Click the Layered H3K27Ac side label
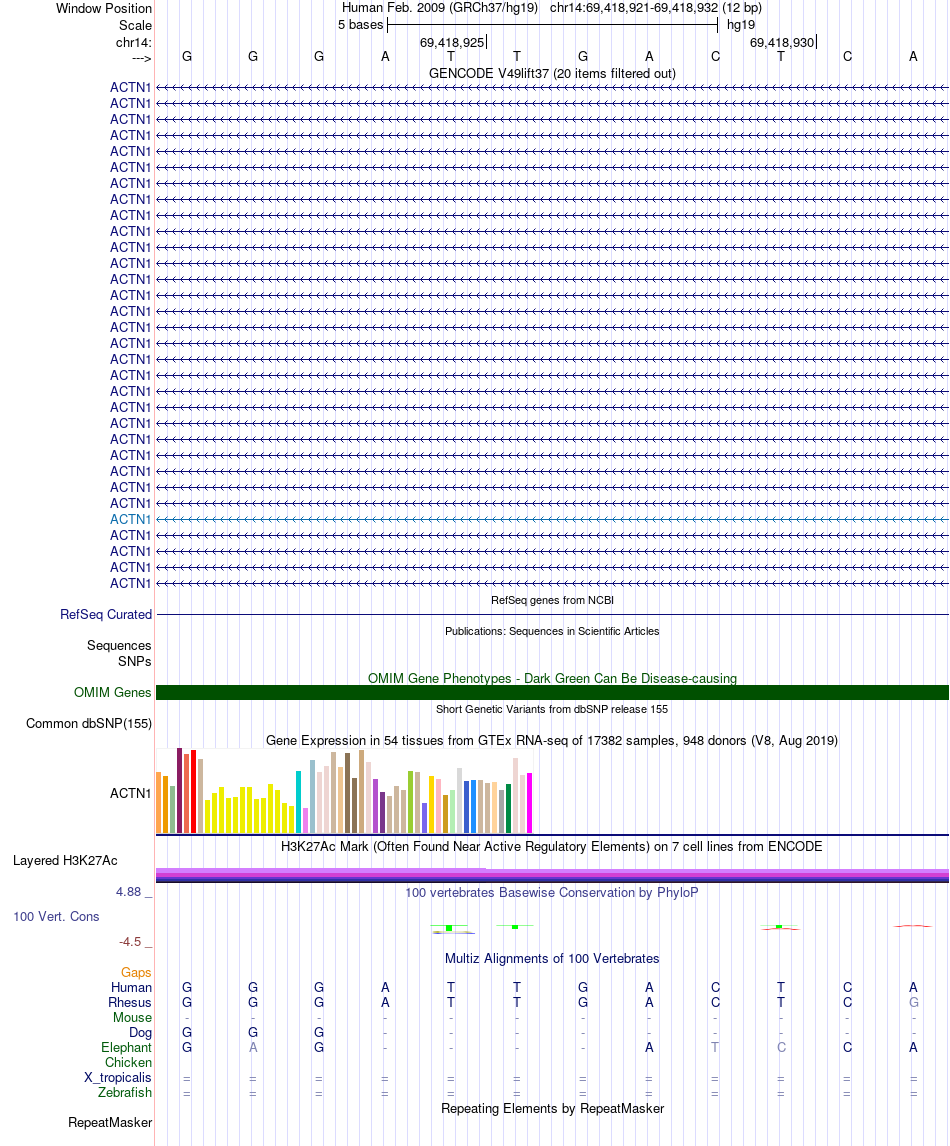This screenshot has height=1146, width=950. tap(65, 861)
